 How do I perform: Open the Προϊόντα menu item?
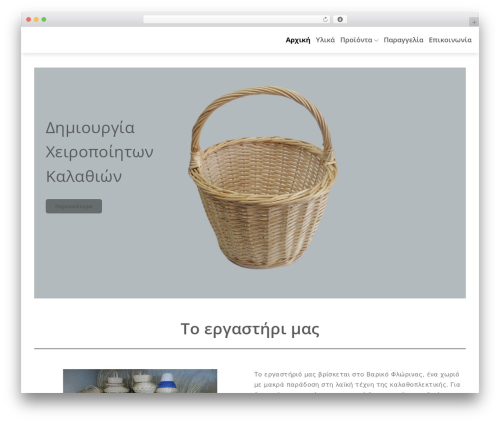[356, 40]
